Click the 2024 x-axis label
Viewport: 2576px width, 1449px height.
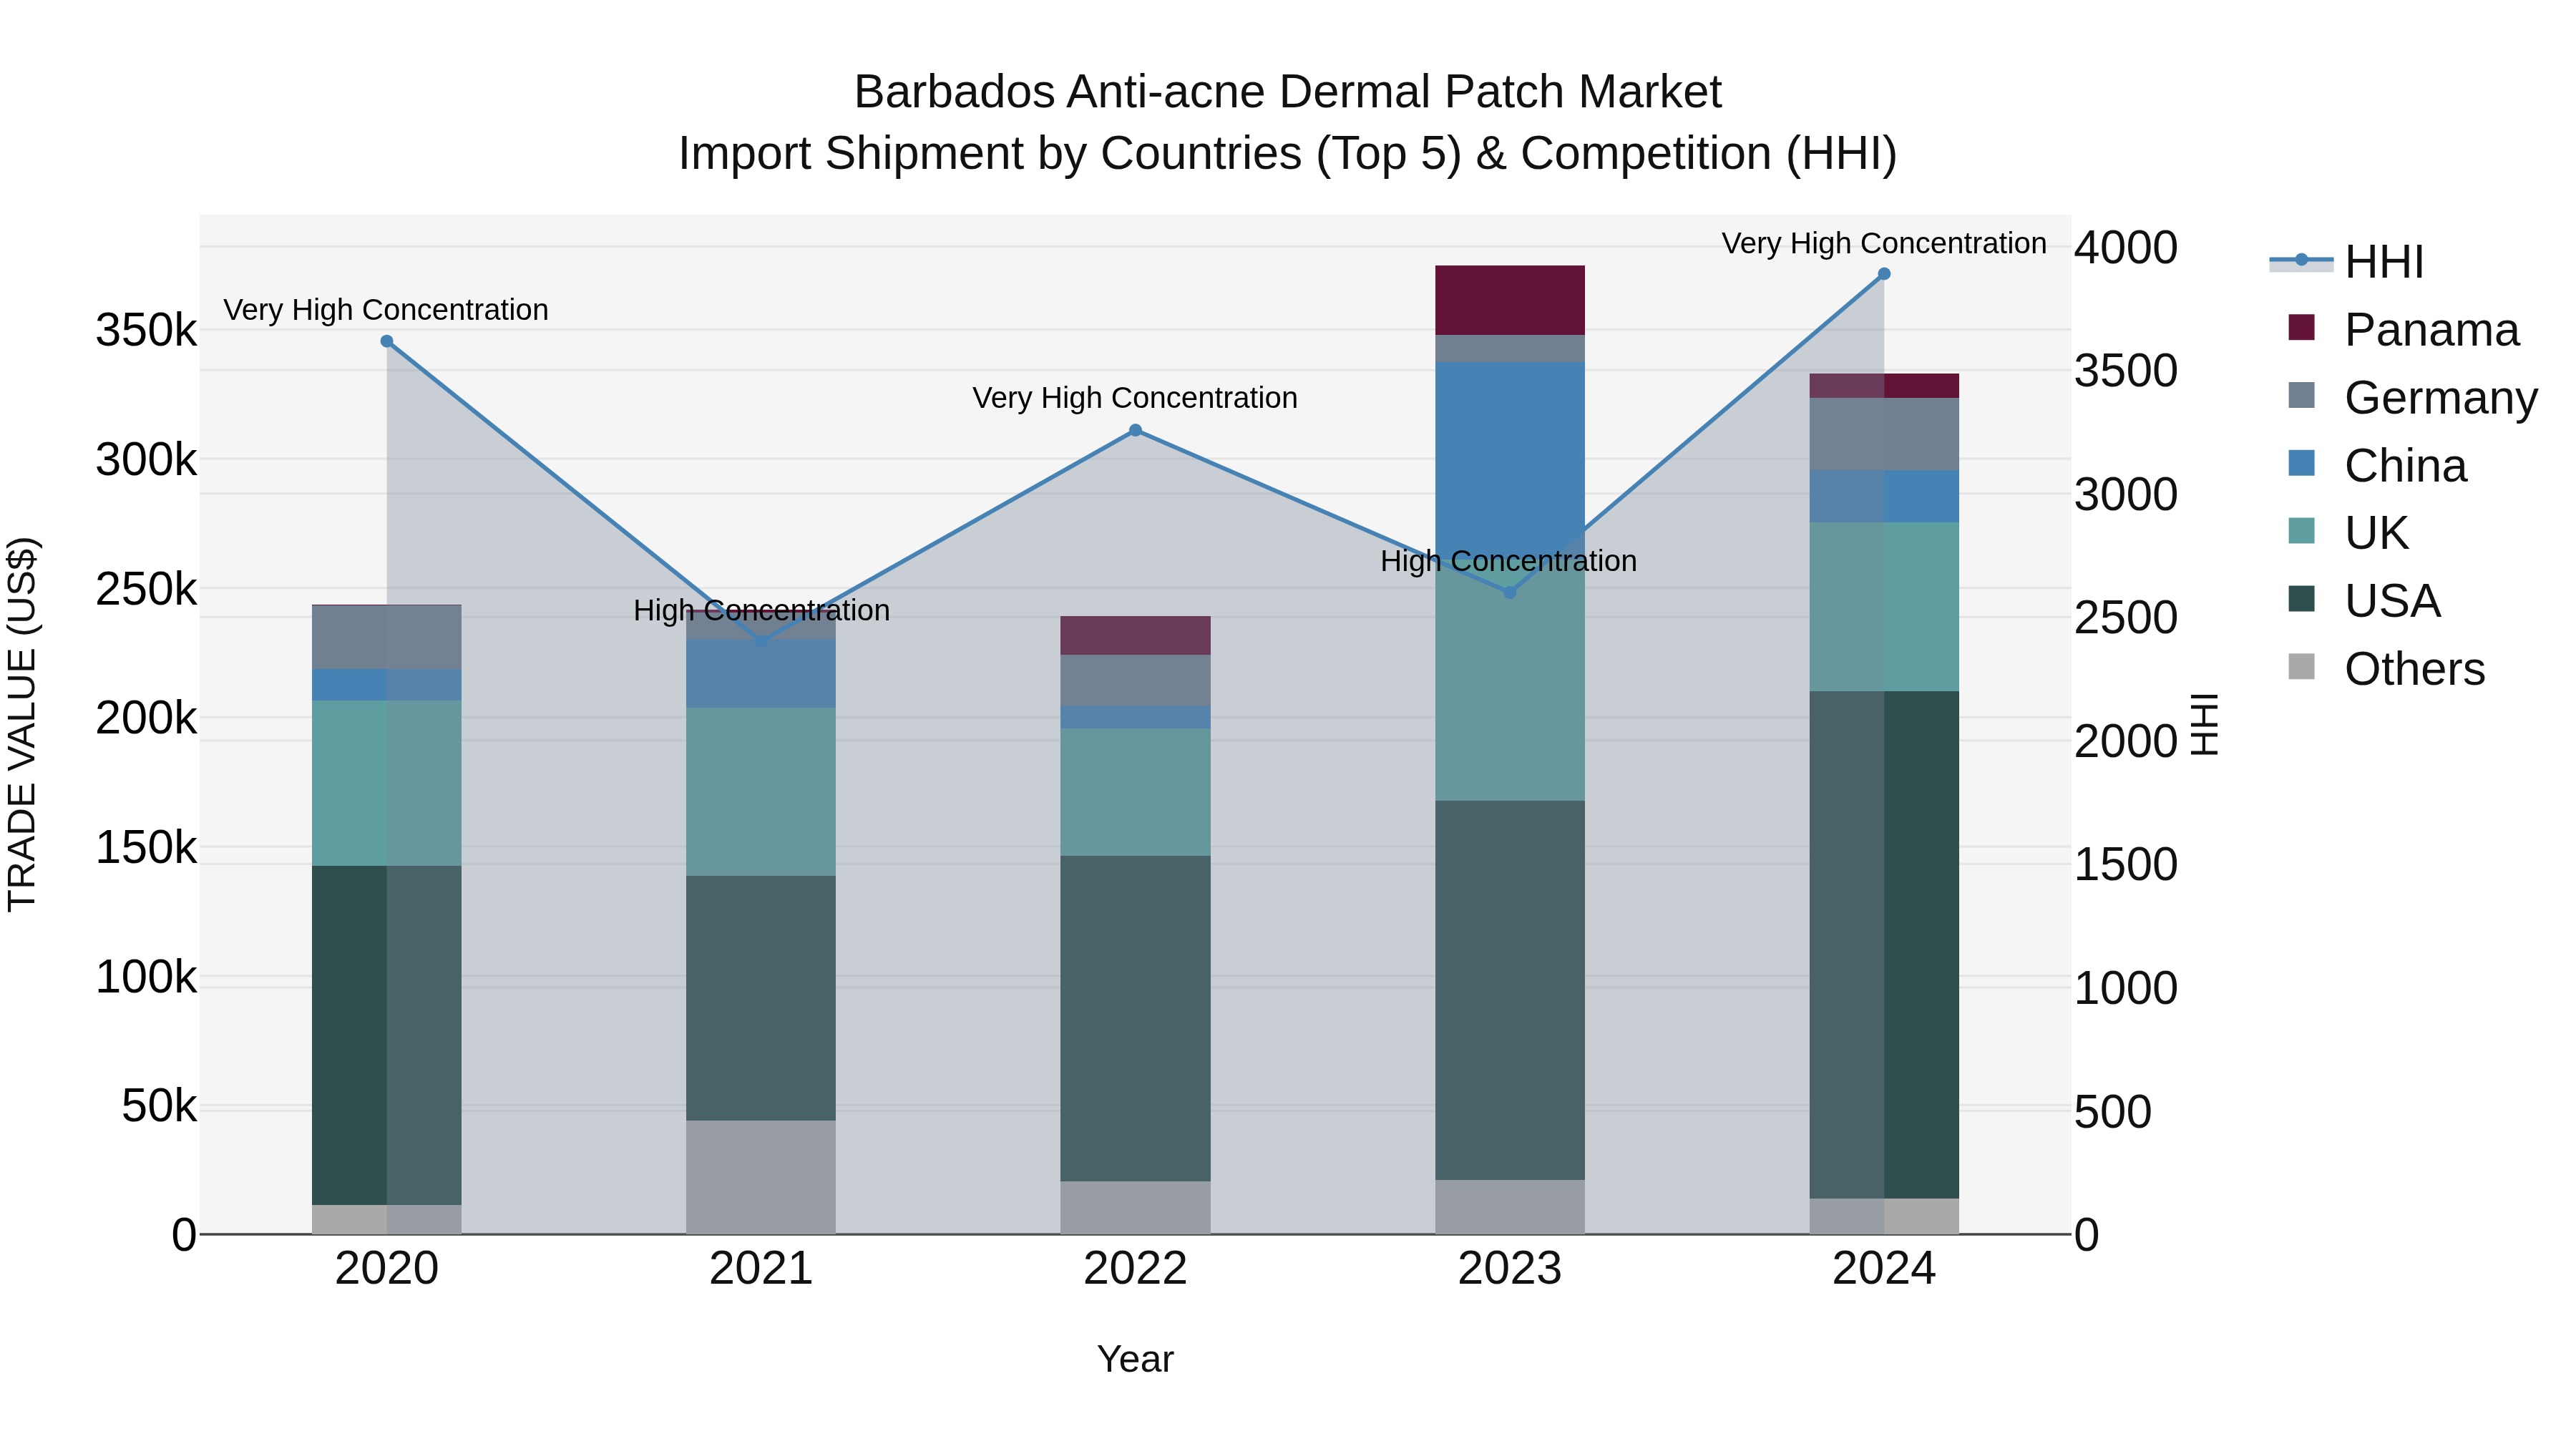tap(1884, 1269)
